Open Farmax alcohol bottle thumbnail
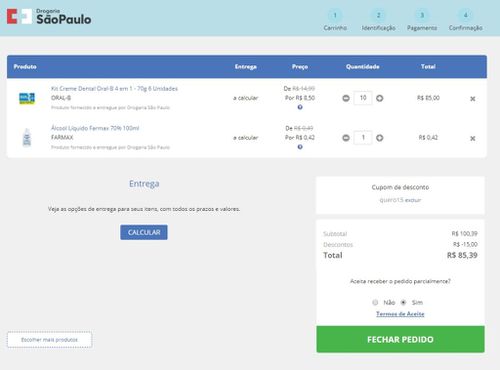Screen dimensions: 500x370 [27, 138]
